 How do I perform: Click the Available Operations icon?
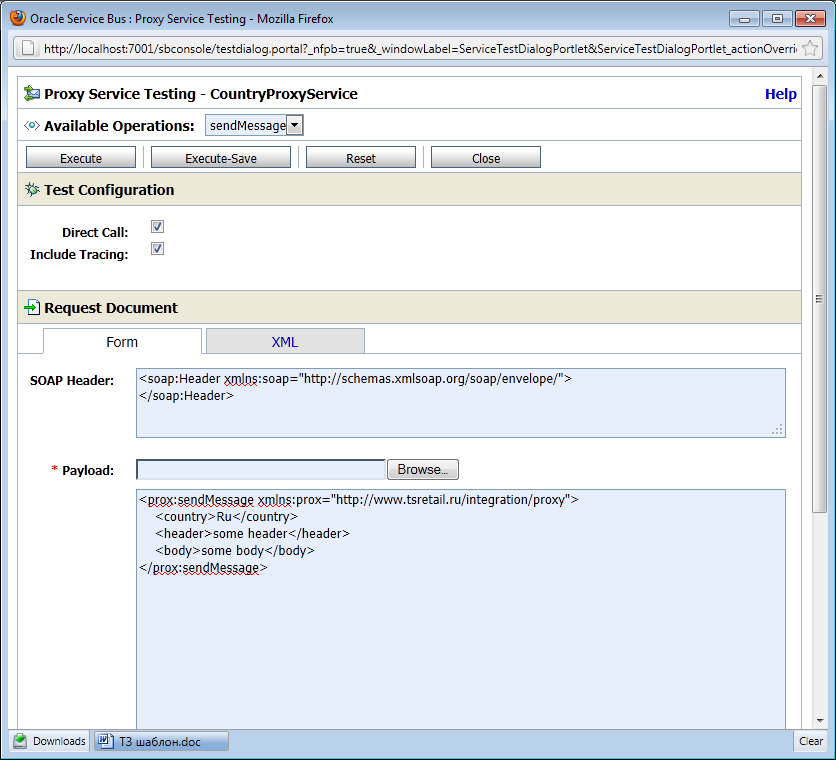(32, 125)
